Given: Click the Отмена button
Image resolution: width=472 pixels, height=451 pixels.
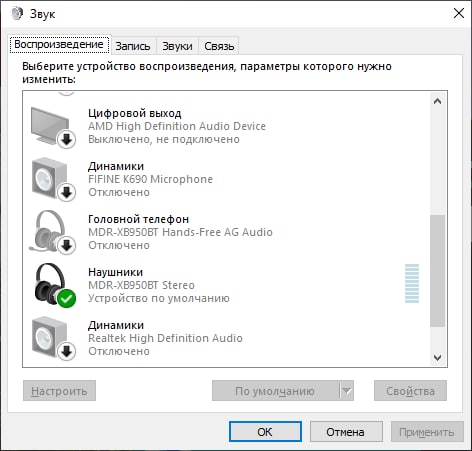Looking at the screenshot, I should [346, 432].
